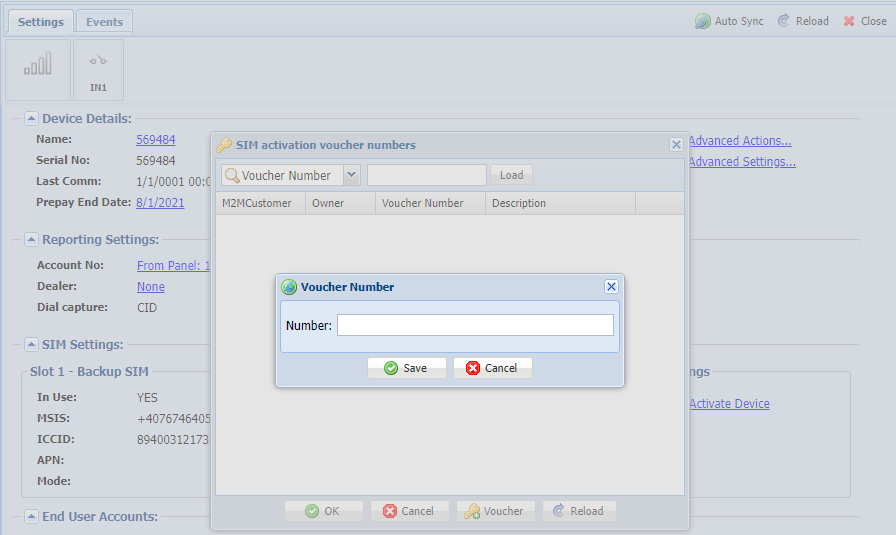896x535 pixels.
Task: Click Reload in SIM activation dialog
Action: tap(579, 511)
